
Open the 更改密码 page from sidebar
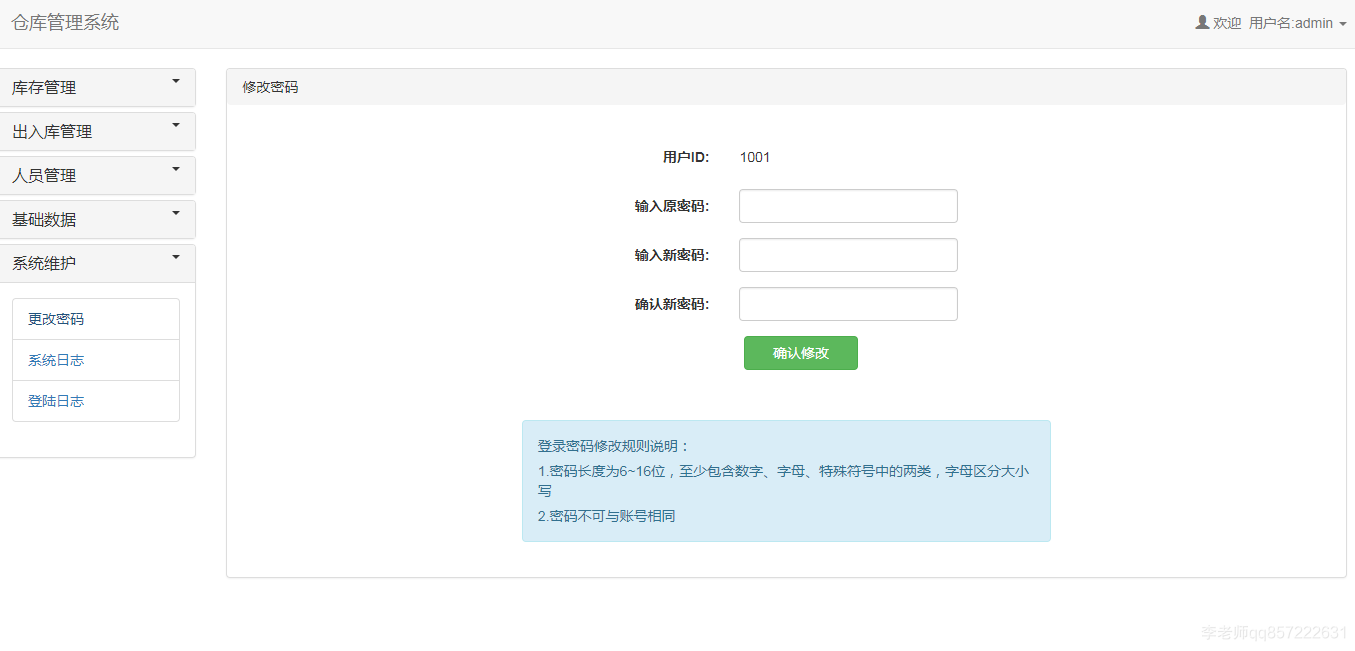pyautogui.click(x=55, y=318)
